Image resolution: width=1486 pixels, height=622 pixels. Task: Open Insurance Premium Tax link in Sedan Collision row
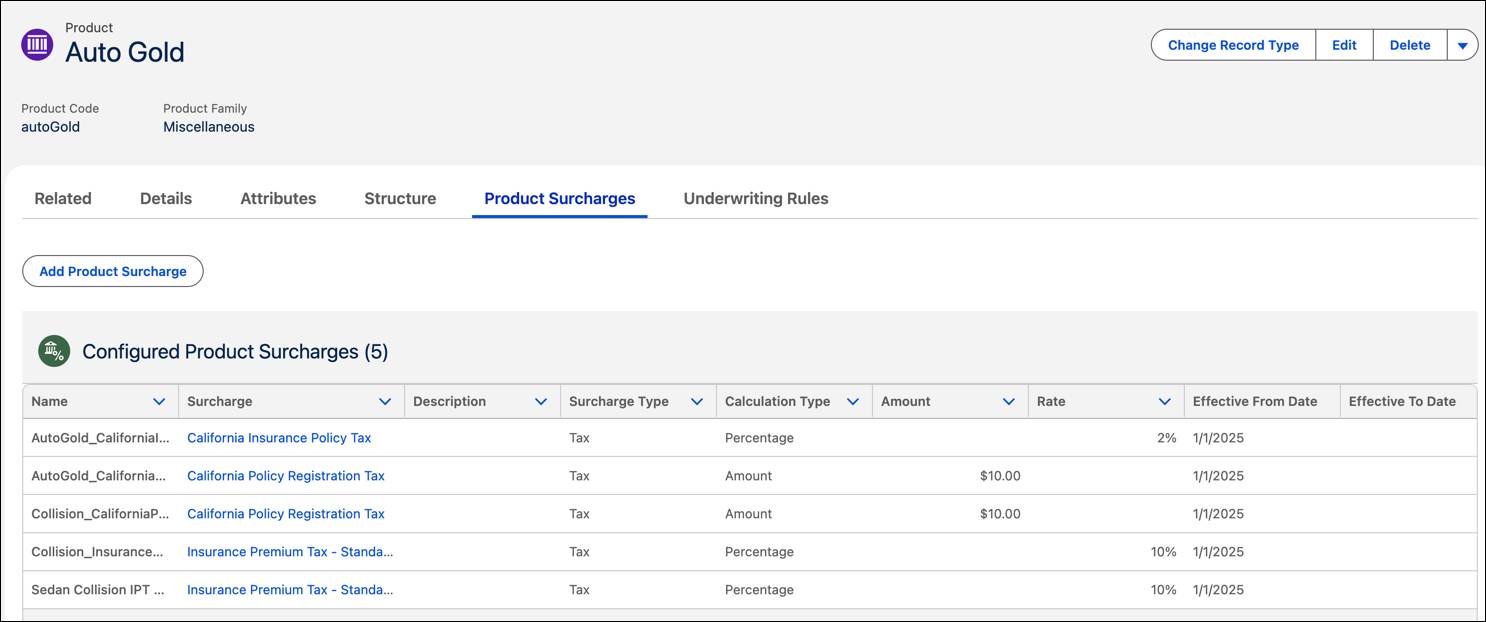pos(290,590)
